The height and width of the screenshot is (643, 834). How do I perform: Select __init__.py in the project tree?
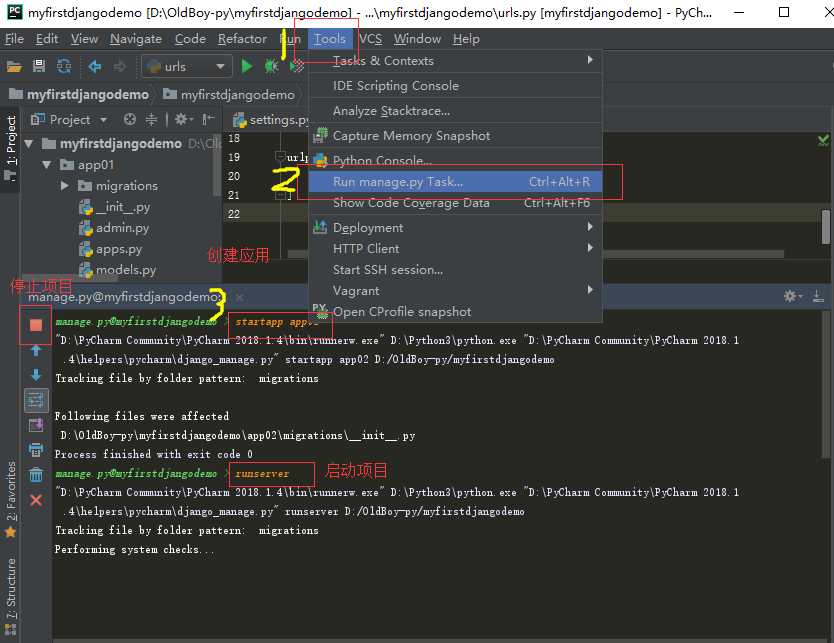122,207
